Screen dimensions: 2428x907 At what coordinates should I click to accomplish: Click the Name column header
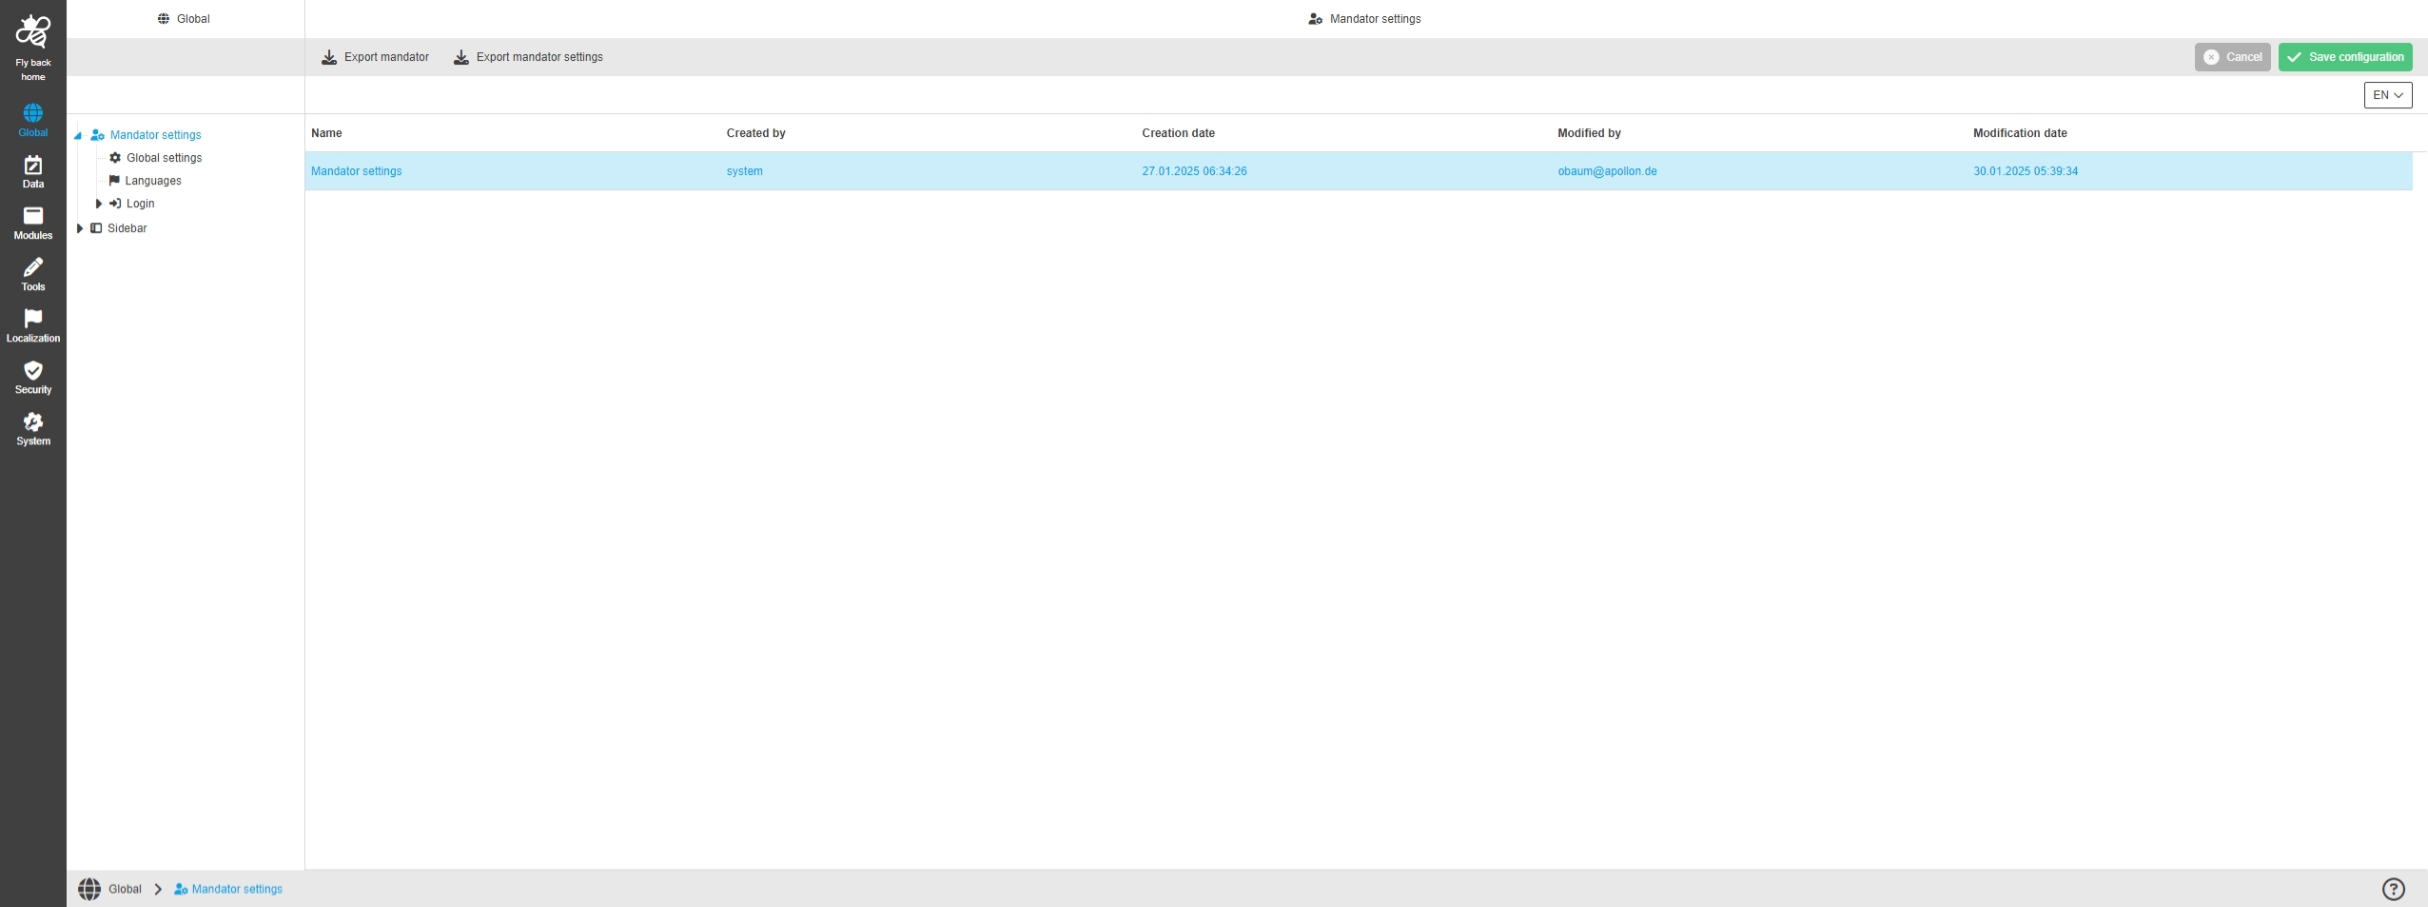coord(326,133)
